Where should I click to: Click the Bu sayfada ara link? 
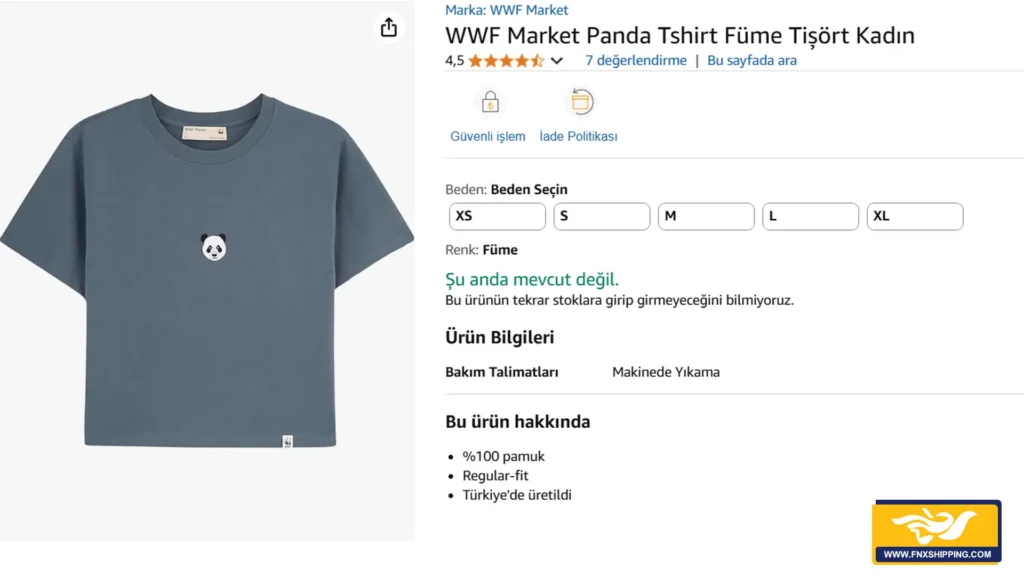[752, 60]
